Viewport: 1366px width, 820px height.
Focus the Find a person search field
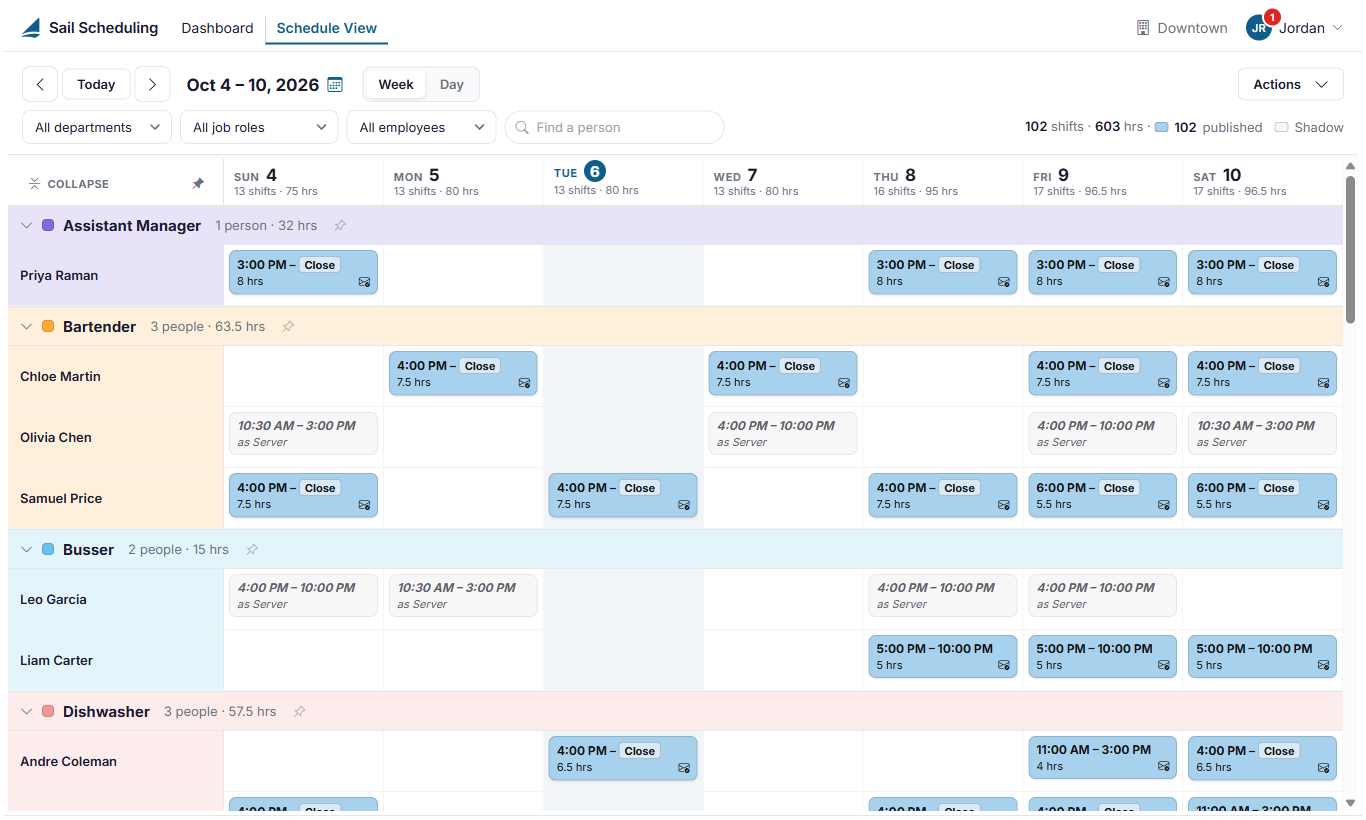click(x=614, y=128)
